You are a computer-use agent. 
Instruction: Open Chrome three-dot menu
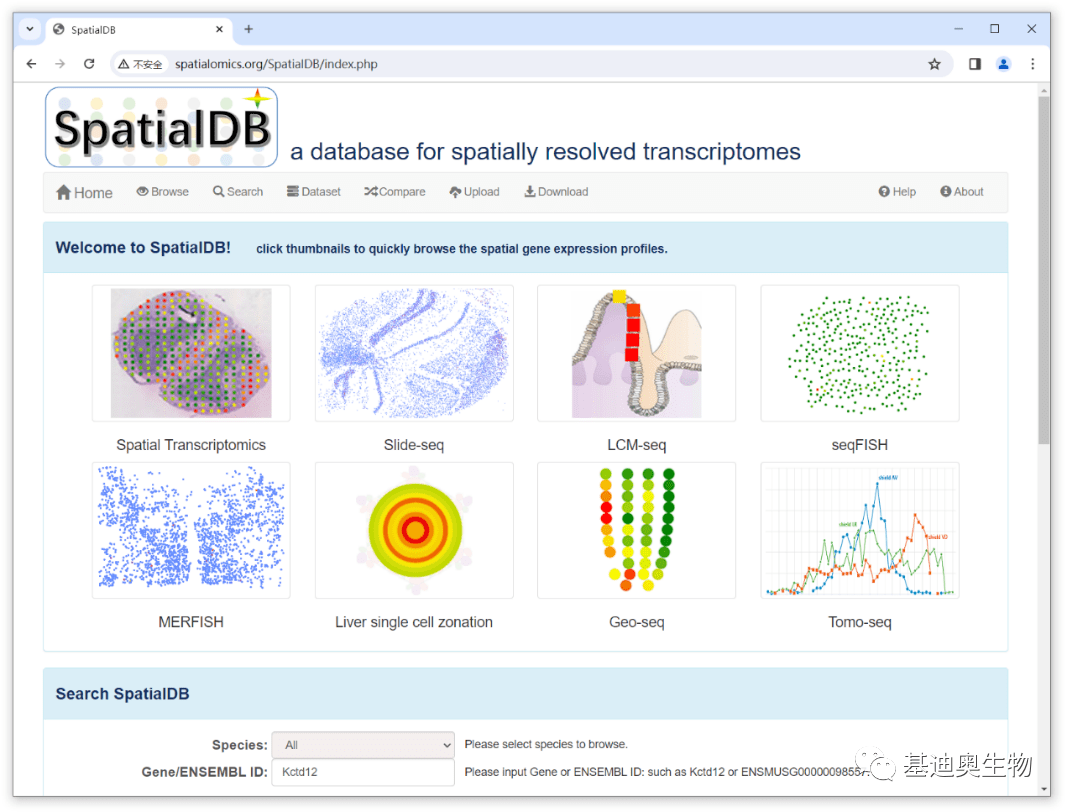(1033, 64)
